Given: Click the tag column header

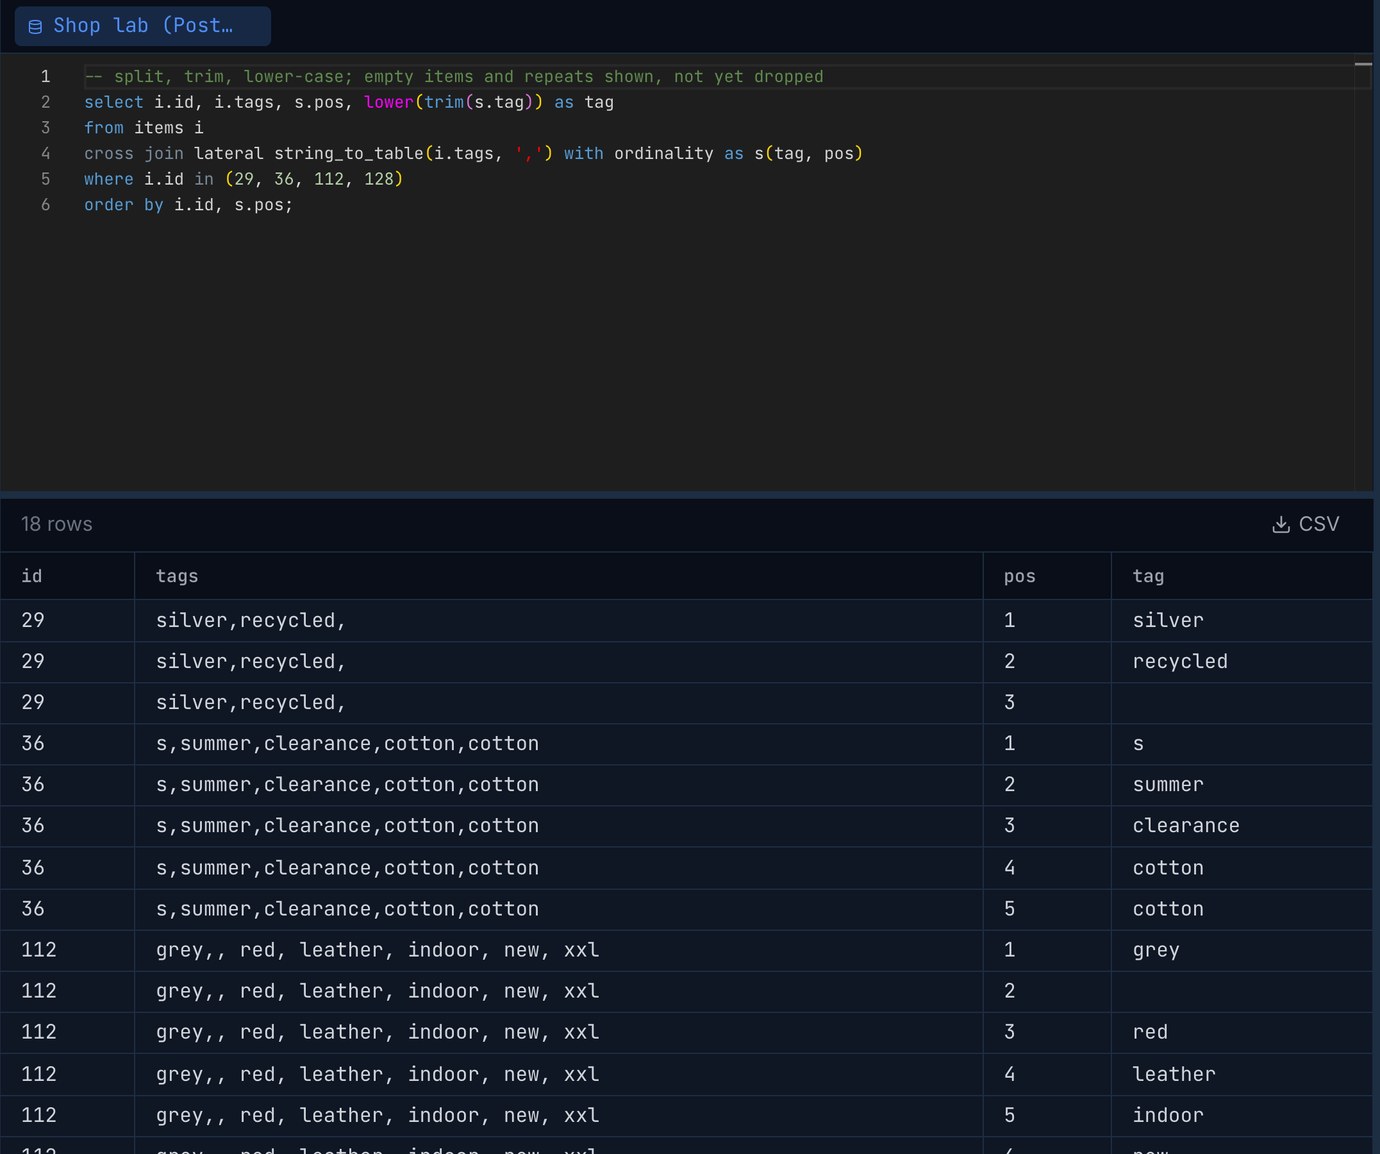Looking at the screenshot, I should point(1242,576).
